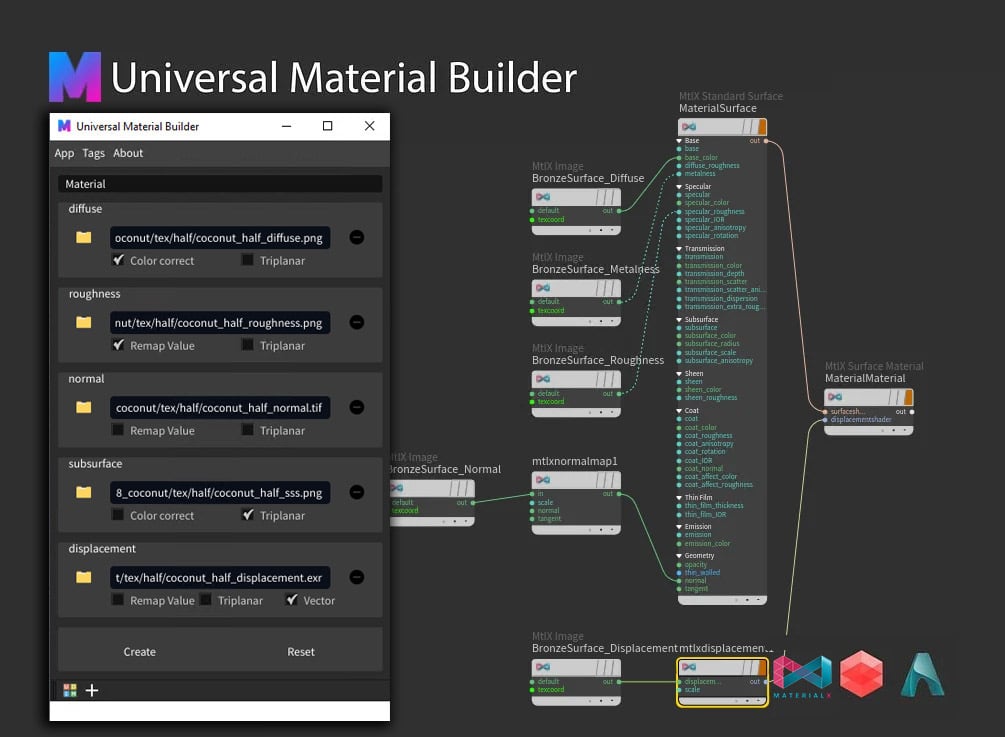Click the Universal Material Builder title-bar logo
Image resolution: width=1005 pixels, height=737 pixels.
click(x=64, y=126)
